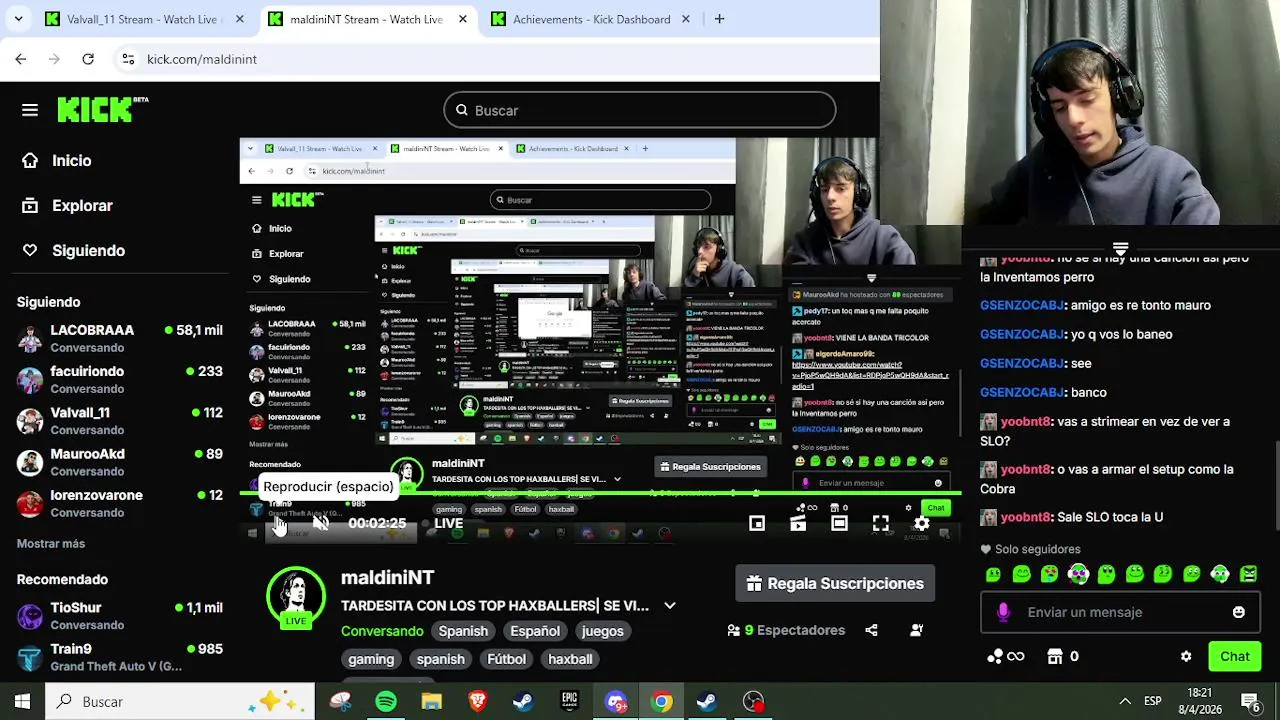
Task: Open Spotify from the taskbar
Action: tap(386, 702)
